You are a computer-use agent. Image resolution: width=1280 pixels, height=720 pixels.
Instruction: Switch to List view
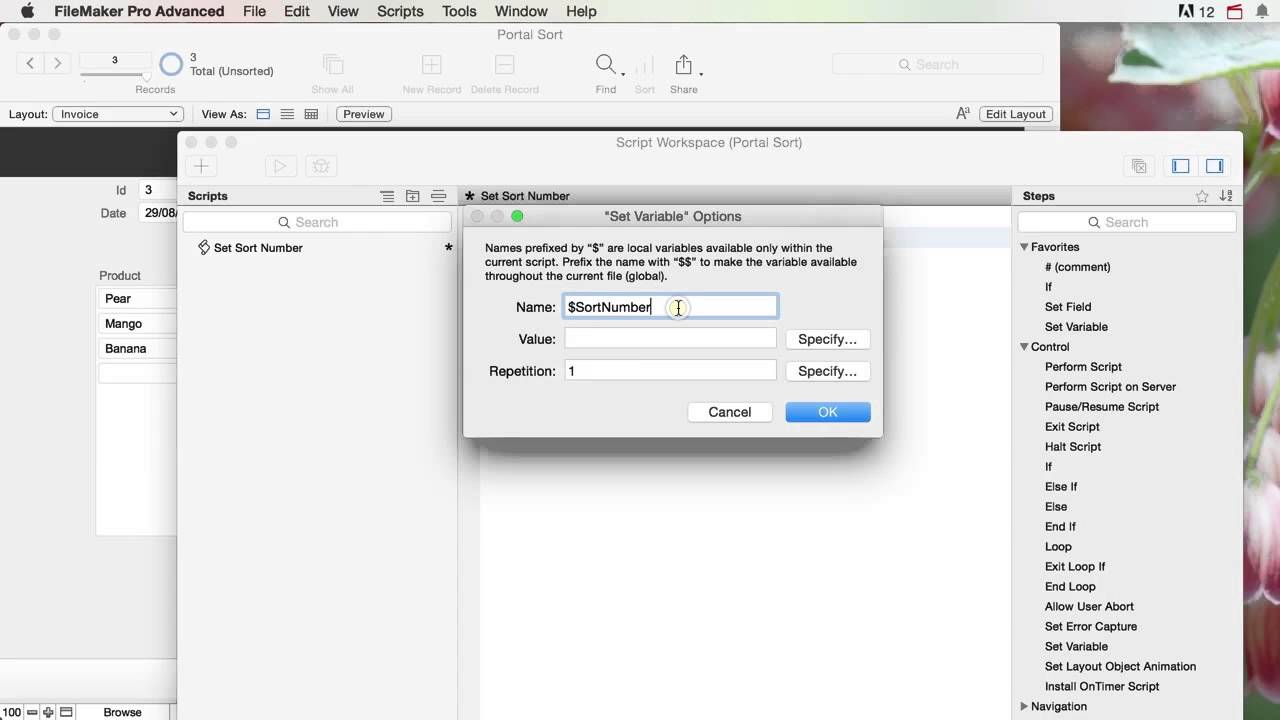pos(287,114)
